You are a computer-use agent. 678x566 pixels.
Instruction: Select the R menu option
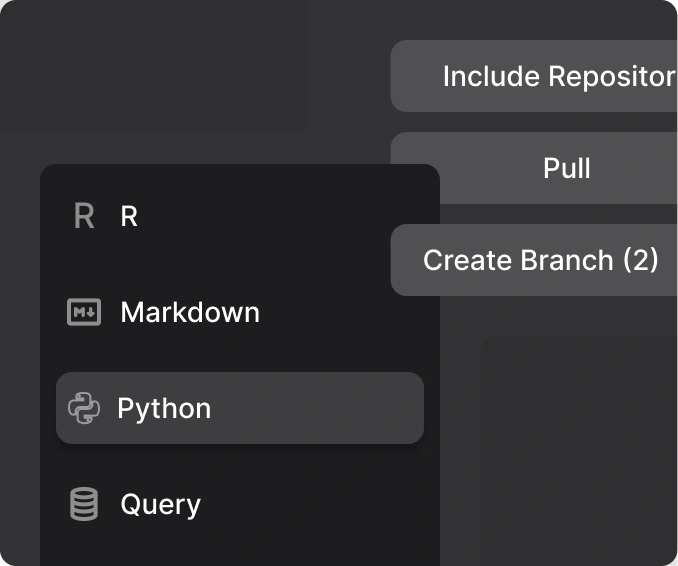(240, 216)
